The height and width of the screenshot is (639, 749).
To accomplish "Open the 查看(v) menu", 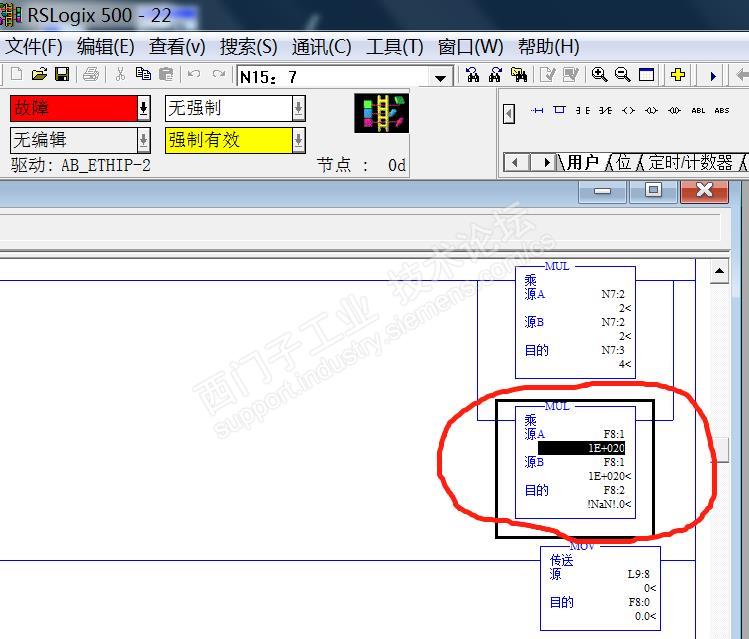I will pyautogui.click(x=177, y=47).
